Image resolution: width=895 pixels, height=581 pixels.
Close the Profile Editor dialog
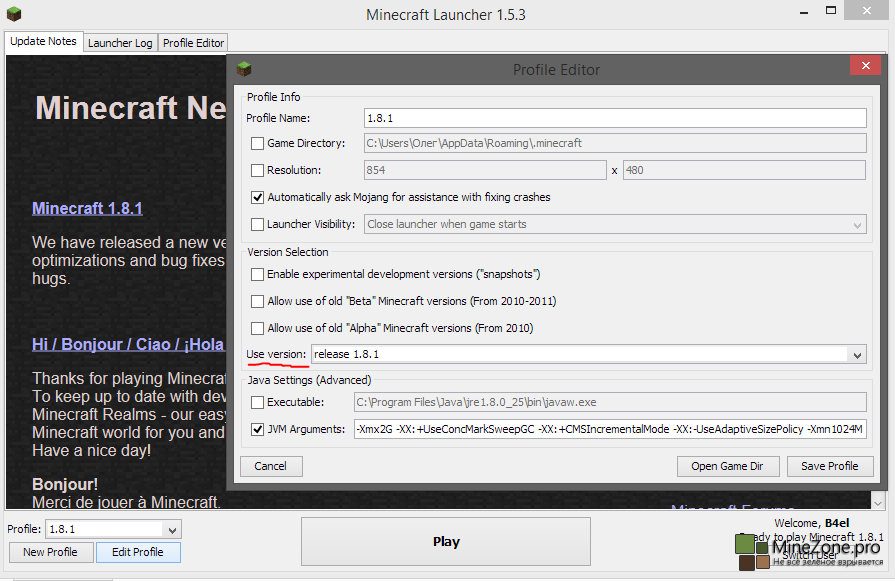click(864, 67)
